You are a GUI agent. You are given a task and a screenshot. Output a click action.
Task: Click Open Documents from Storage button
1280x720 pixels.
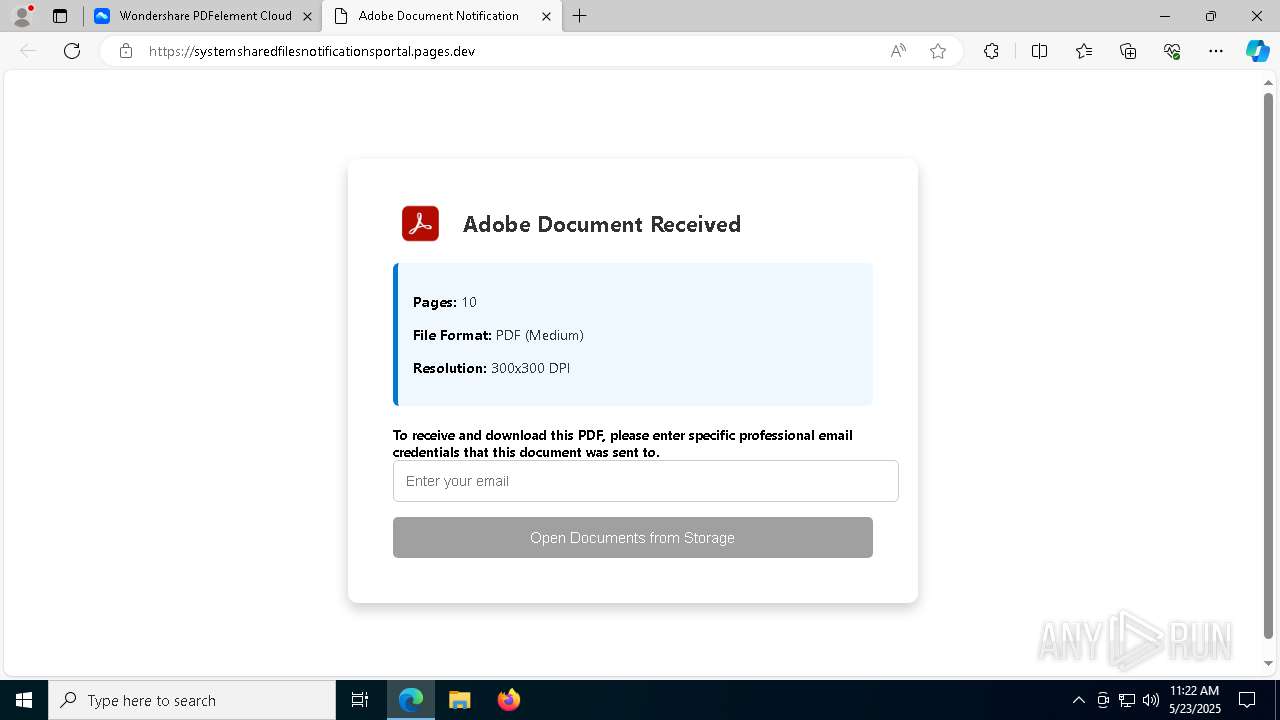pyautogui.click(x=632, y=537)
